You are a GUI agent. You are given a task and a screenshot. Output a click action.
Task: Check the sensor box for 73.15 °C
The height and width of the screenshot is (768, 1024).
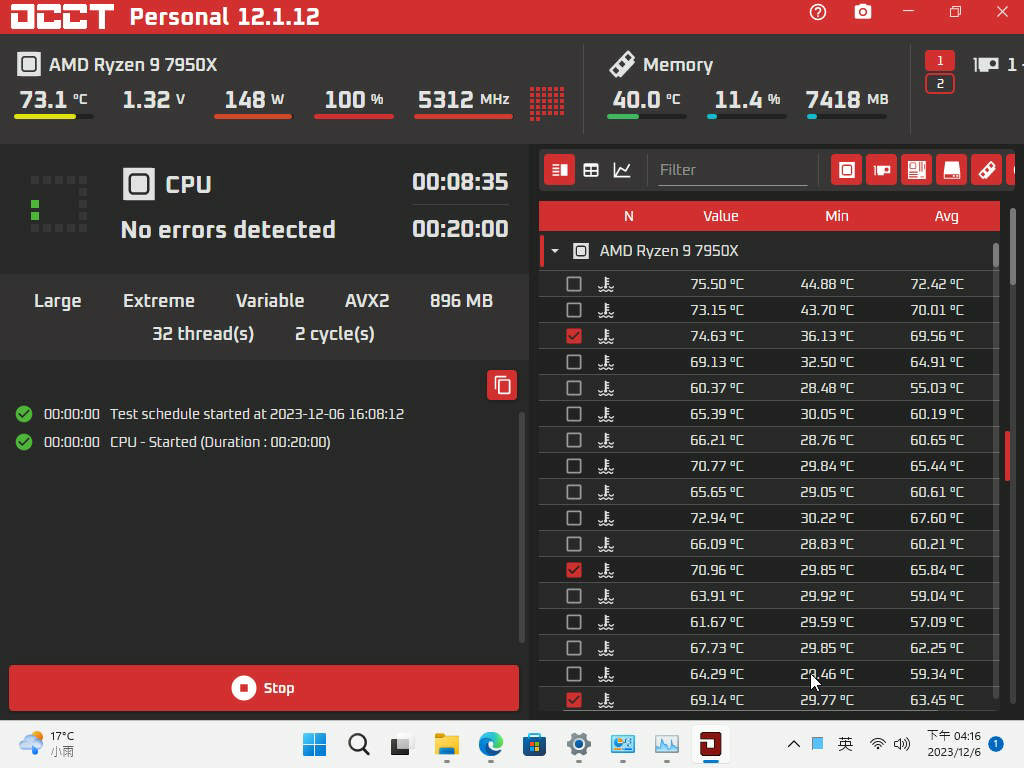(574, 310)
